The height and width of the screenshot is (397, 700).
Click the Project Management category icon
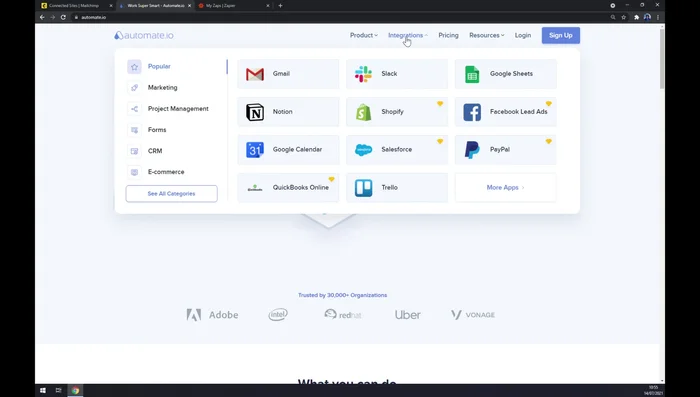coord(134,109)
